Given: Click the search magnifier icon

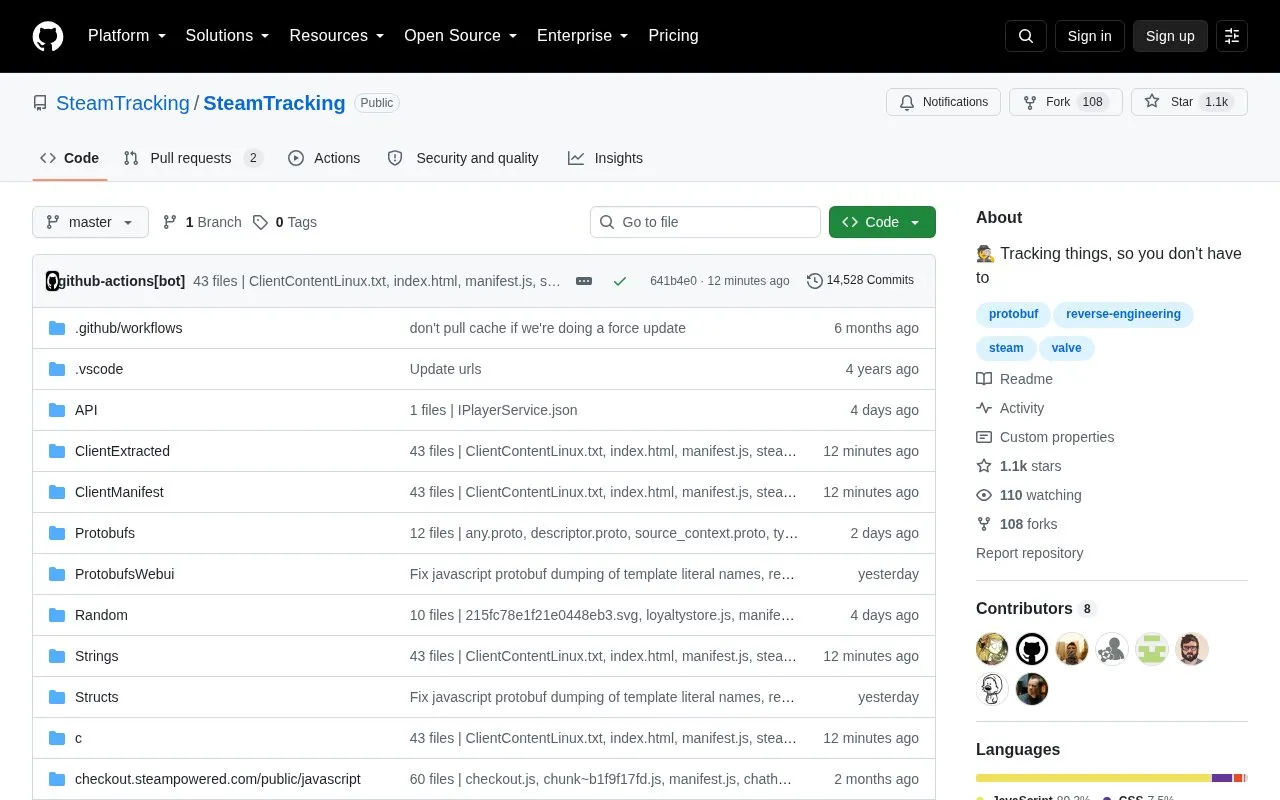Looking at the screenshot, I should click(1026, 36).
